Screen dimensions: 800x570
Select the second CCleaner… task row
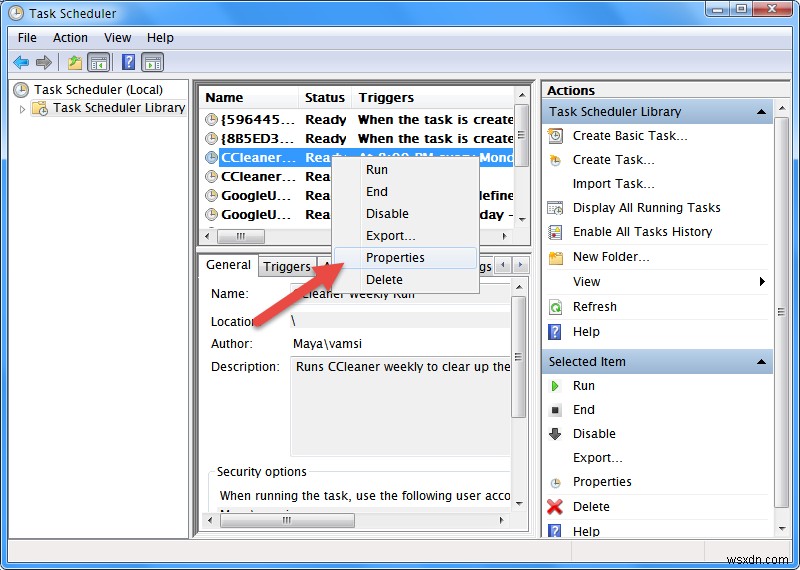coord(269,177)
